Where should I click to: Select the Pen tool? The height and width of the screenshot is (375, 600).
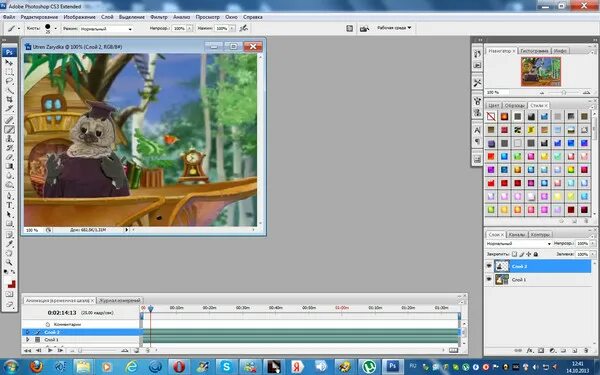[9, 196]
